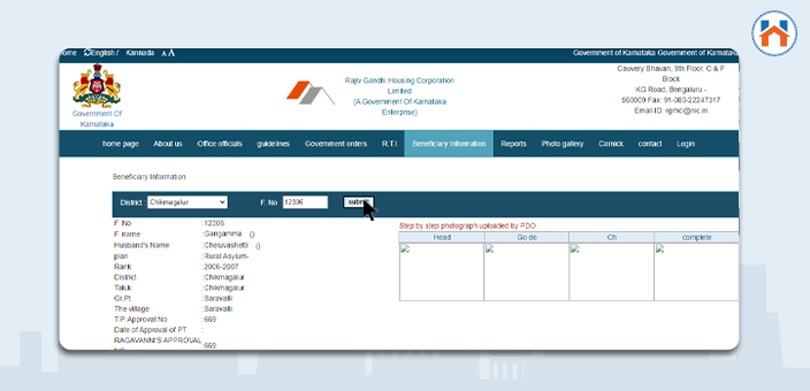Click the Ch column header
This screenshot has width=810, height=391.
coord(612,237)
